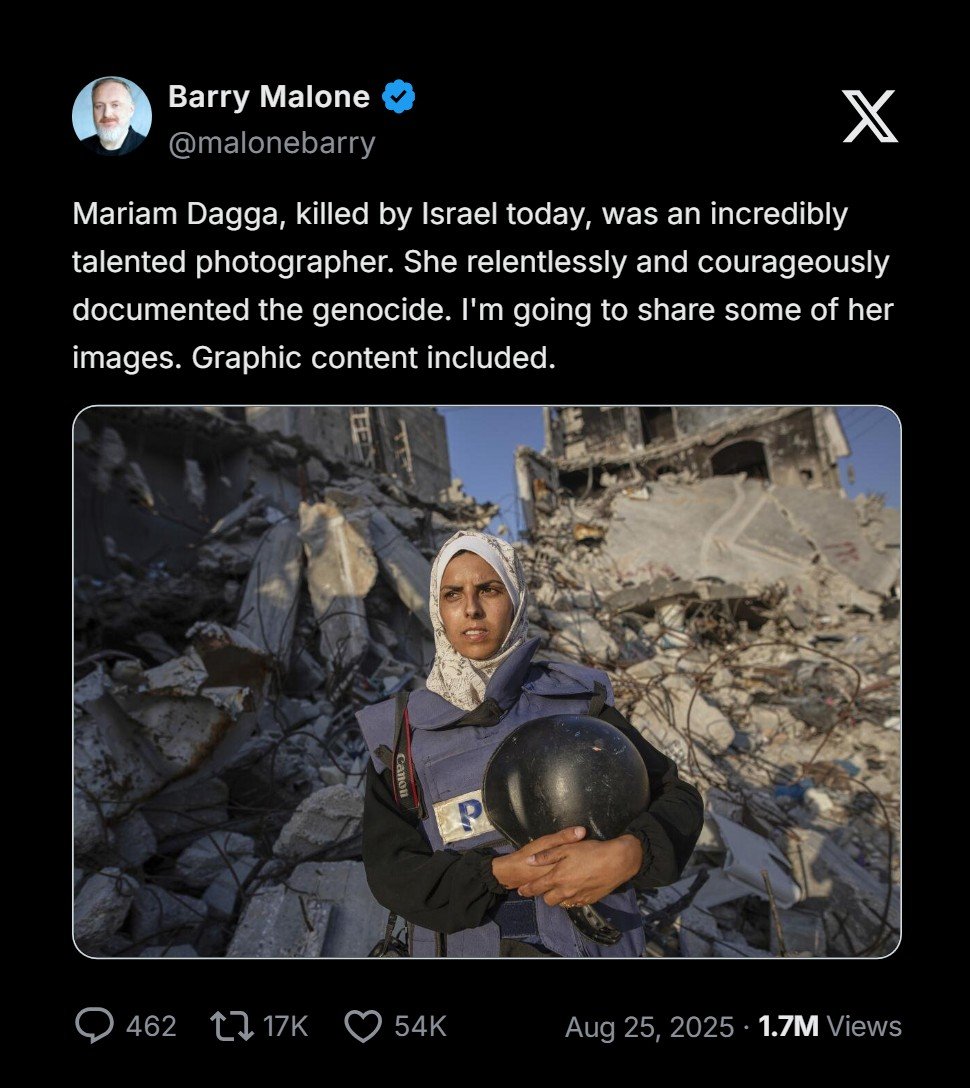Open the @malonebarry handle link
The height and width of the screenshot is (1088, 970).
(x=271, y=143)
